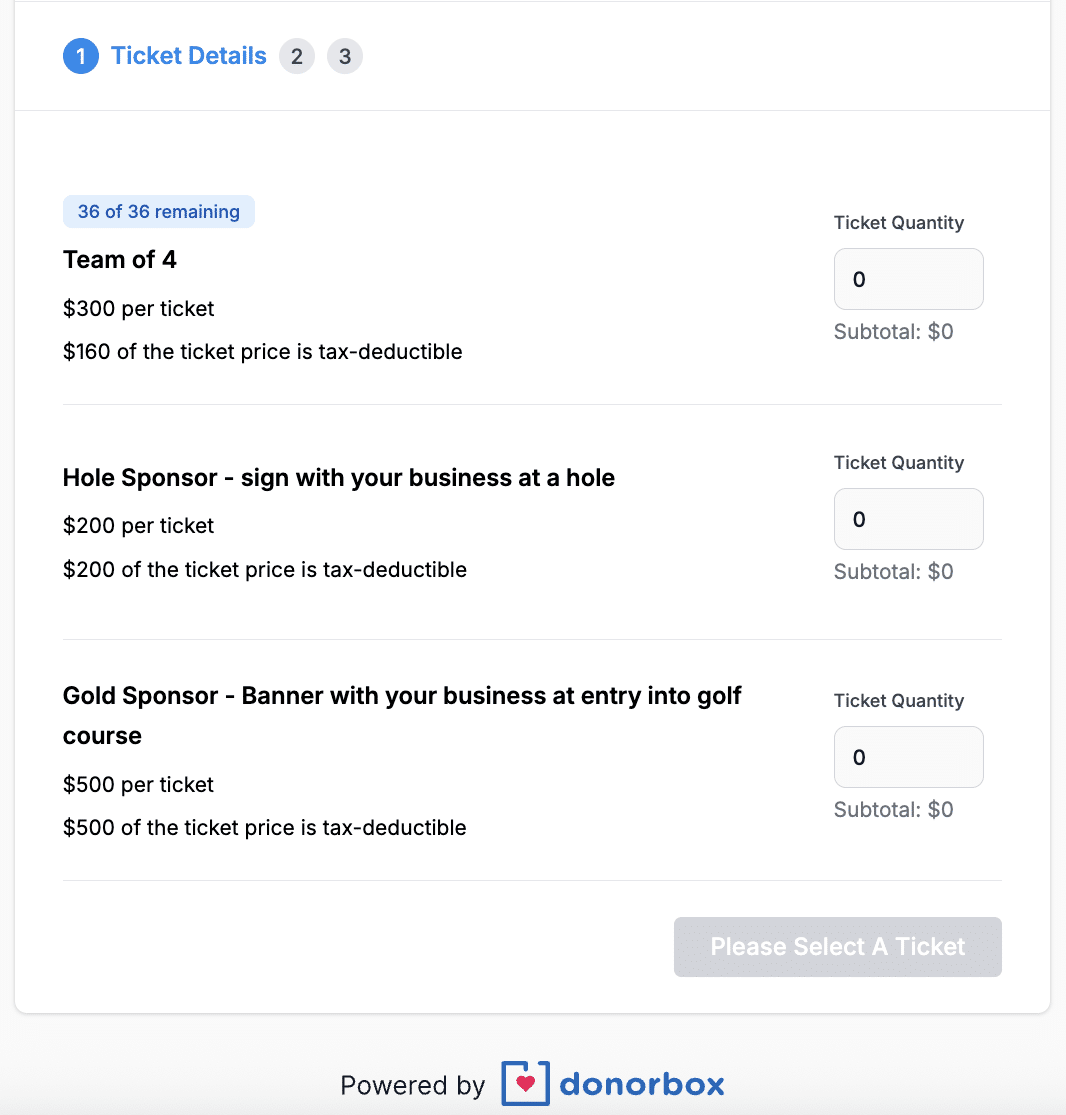This screenshot has width=1066, height=1115.
Task: Select the Ticket Details step label
Action: tap(189, 56)
